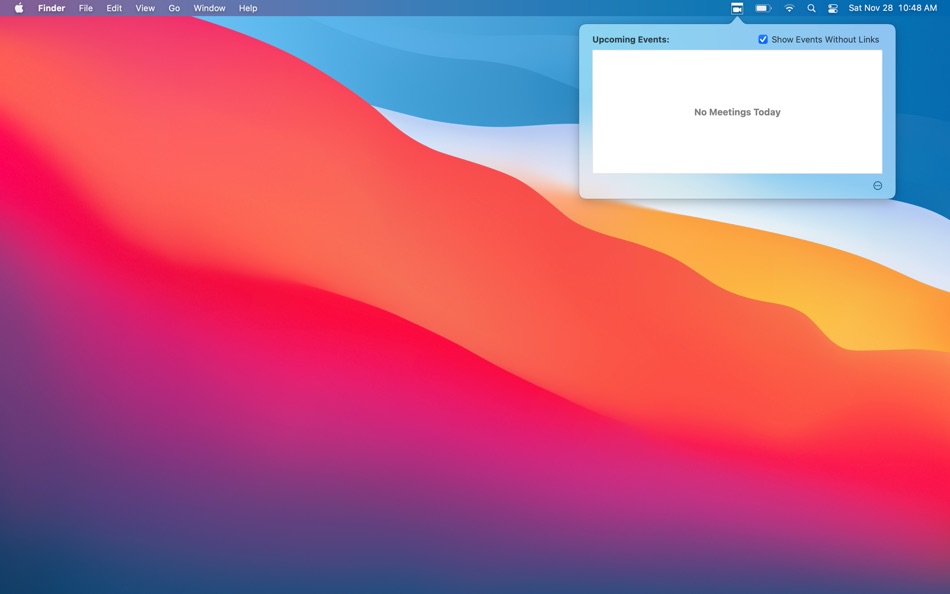950x594 pixels.
Task: Click the meeting camera menu bar icon
Action: pyautogui.click(x=737, y=8)
